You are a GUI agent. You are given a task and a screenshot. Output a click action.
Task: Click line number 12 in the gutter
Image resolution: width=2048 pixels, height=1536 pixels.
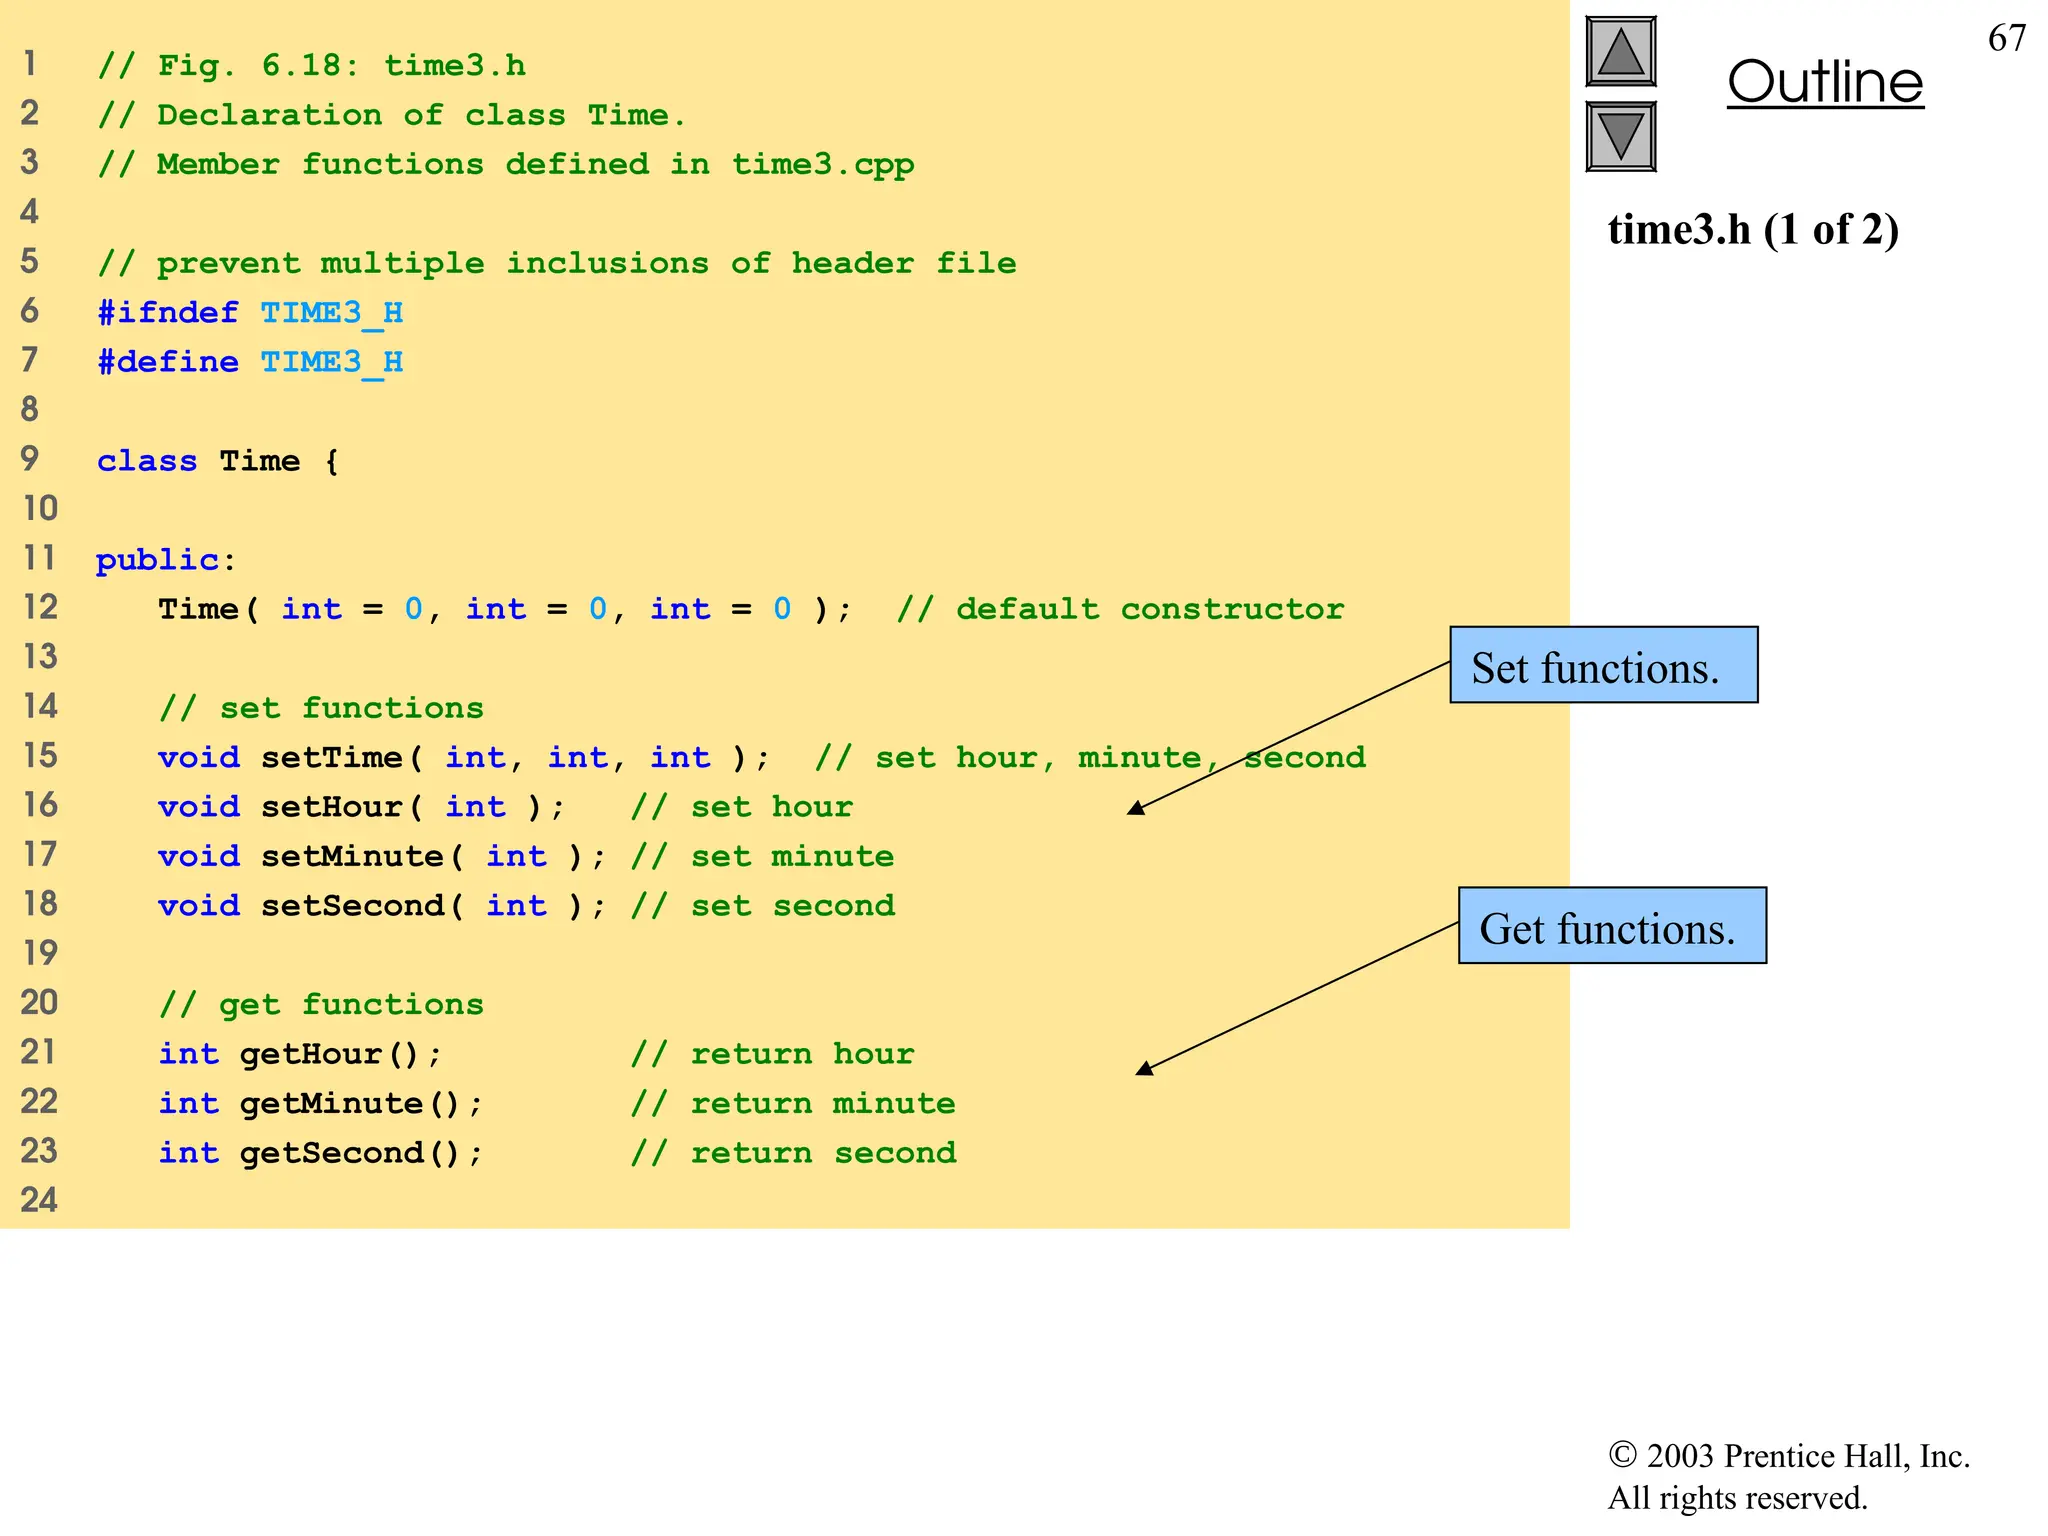40,607
